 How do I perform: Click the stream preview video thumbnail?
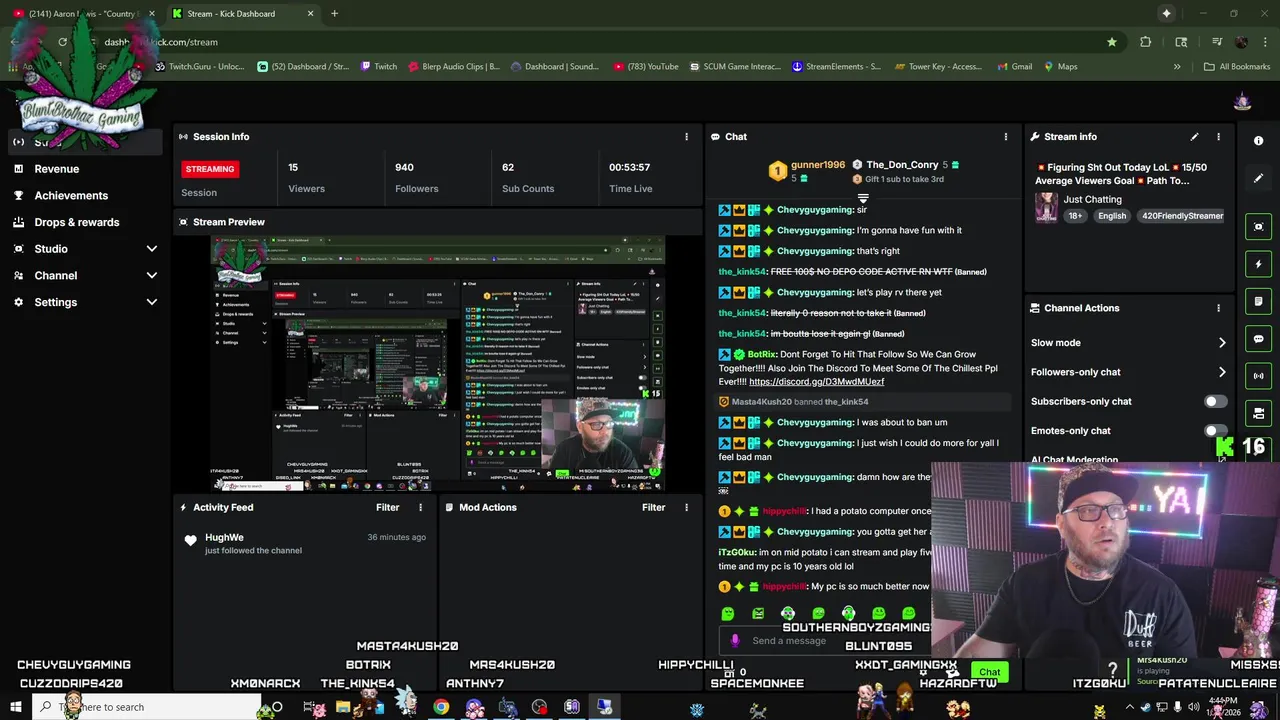[x=438, y=364]
